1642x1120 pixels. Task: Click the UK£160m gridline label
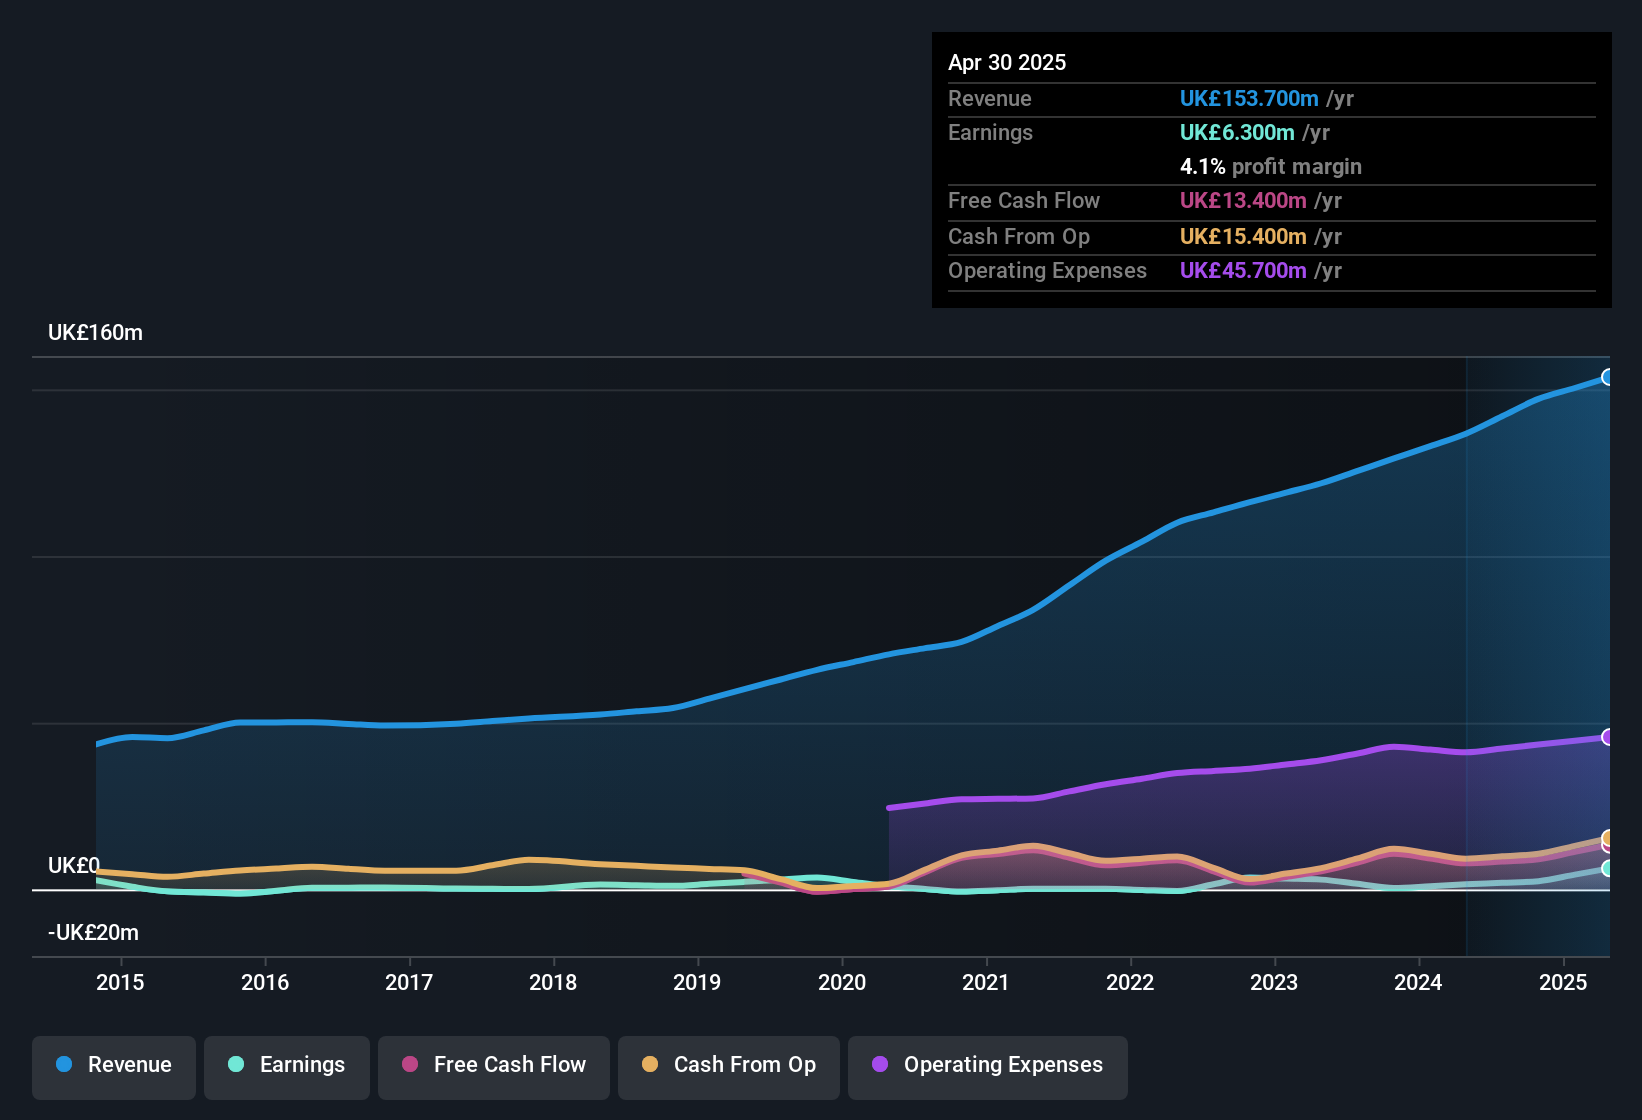click(95, 332)
